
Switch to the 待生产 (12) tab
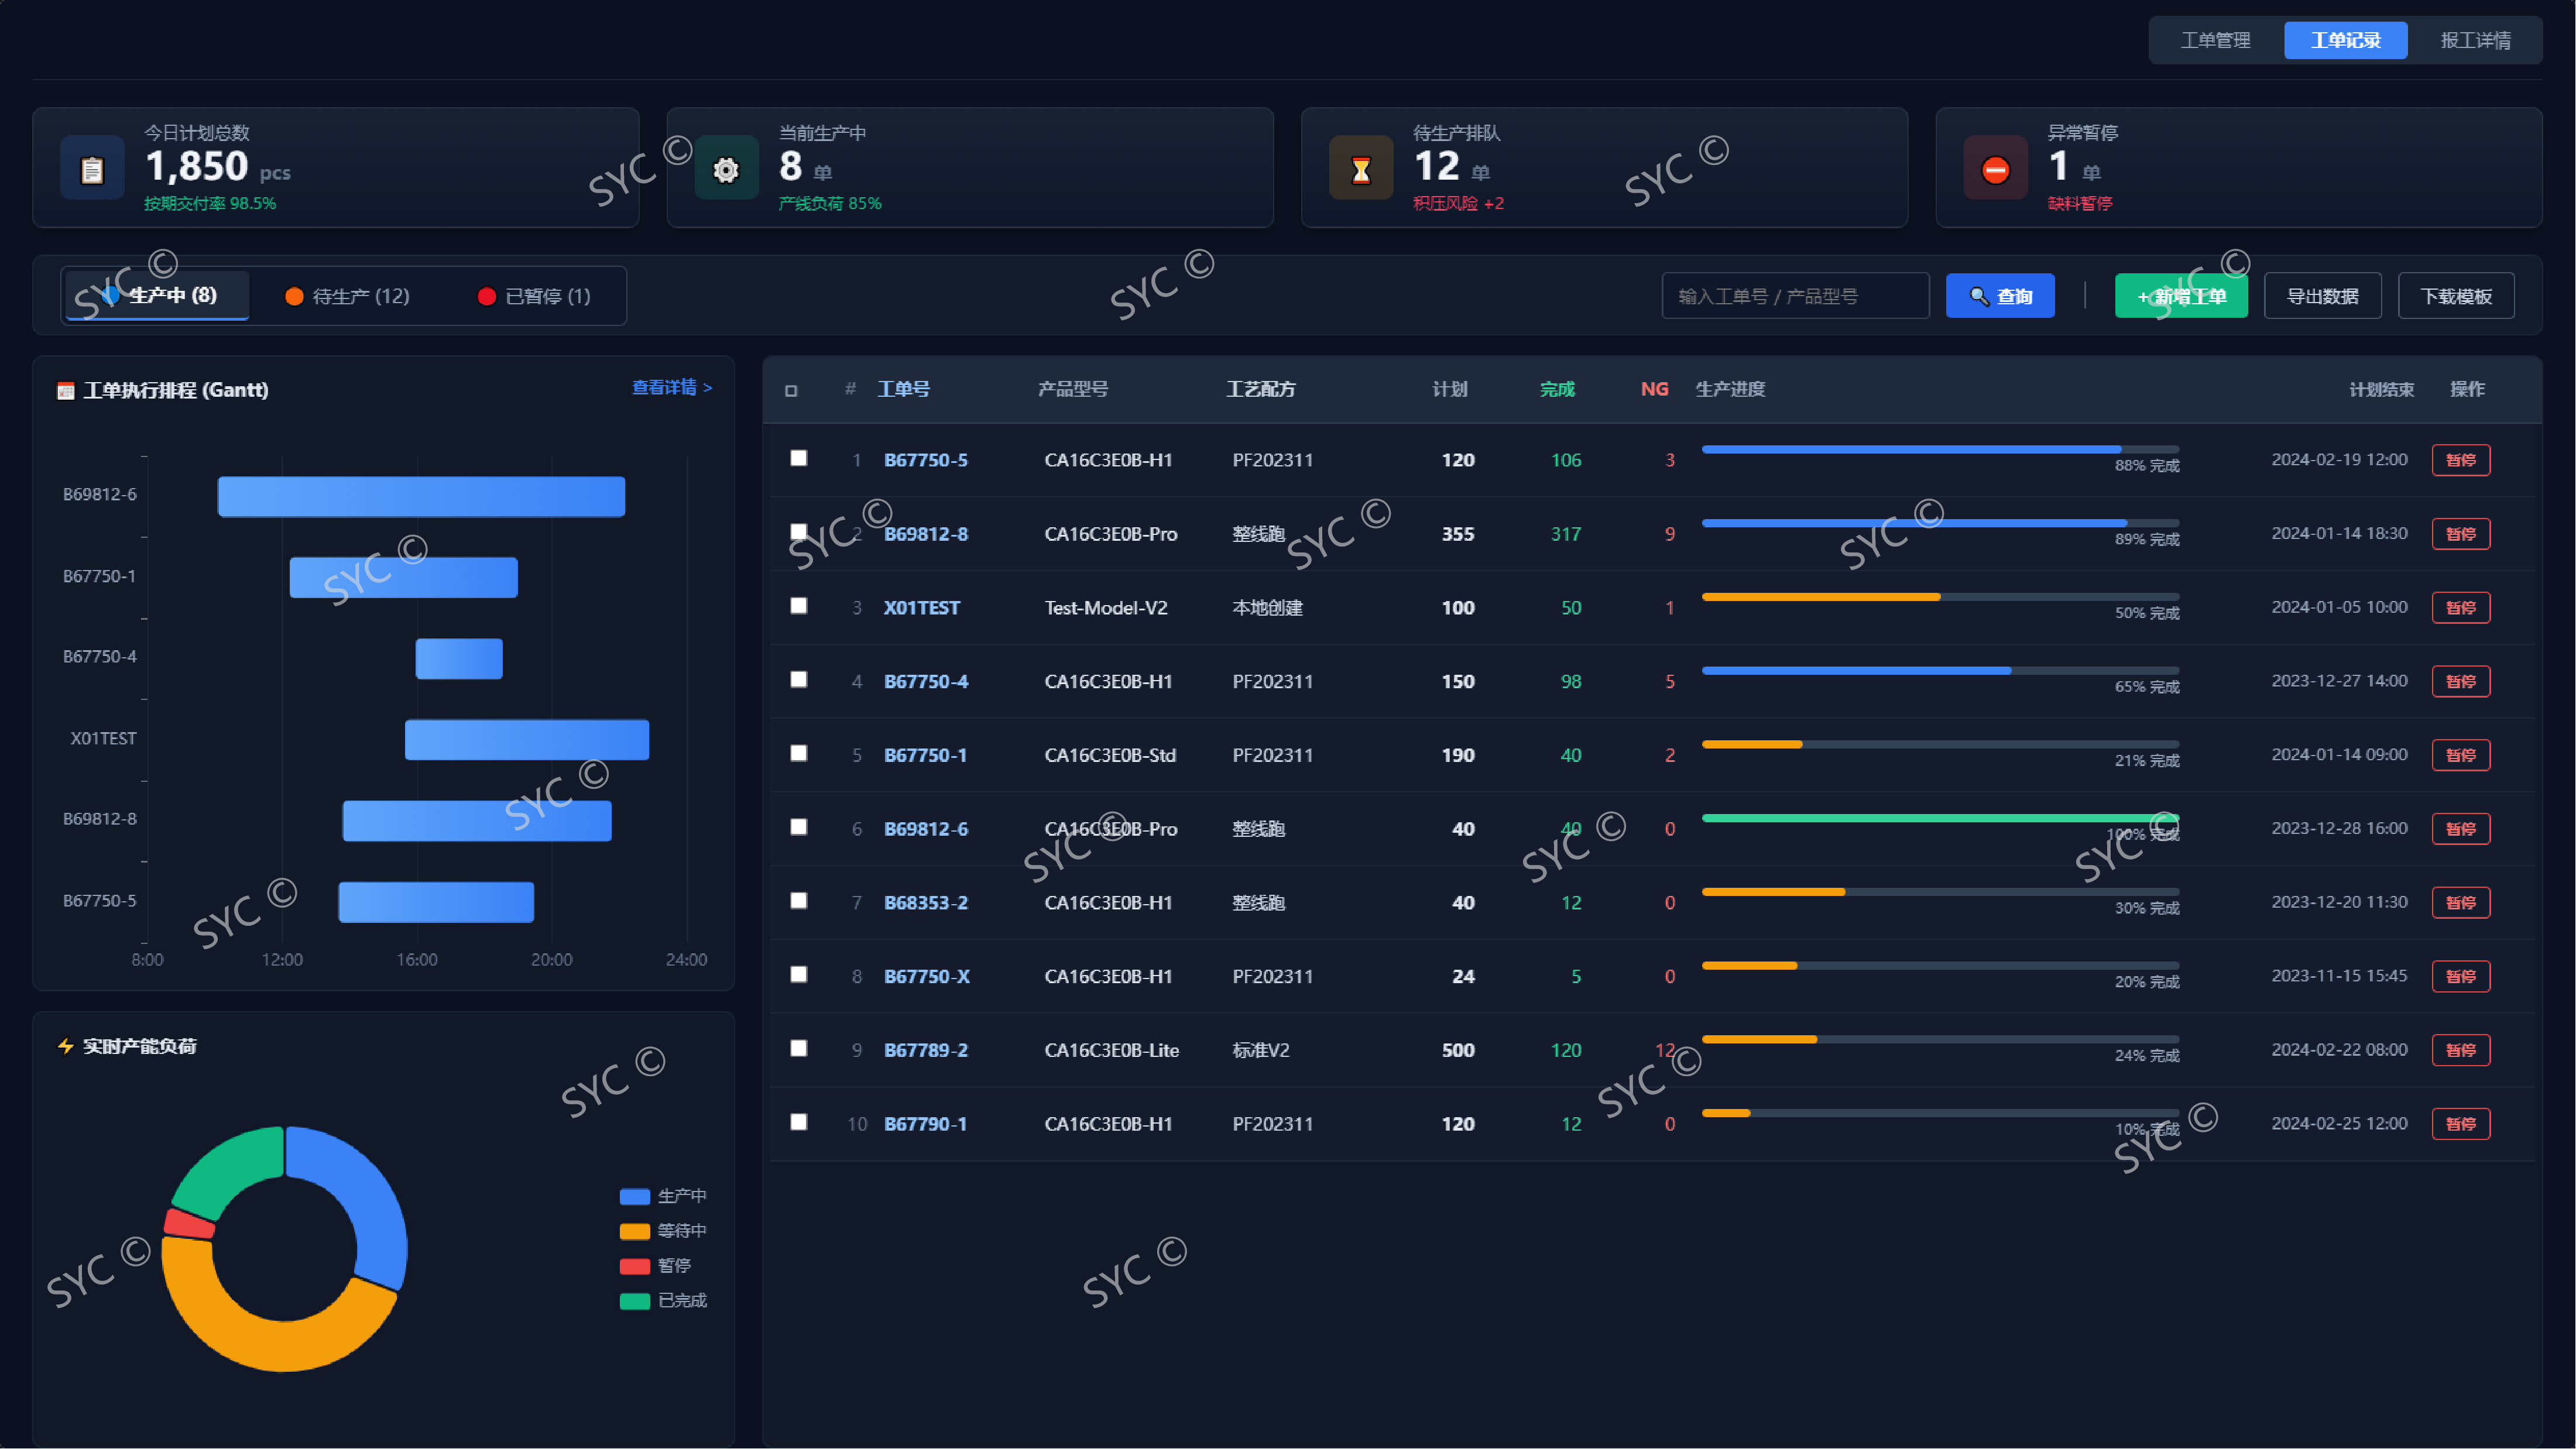[x=348, y=296]
